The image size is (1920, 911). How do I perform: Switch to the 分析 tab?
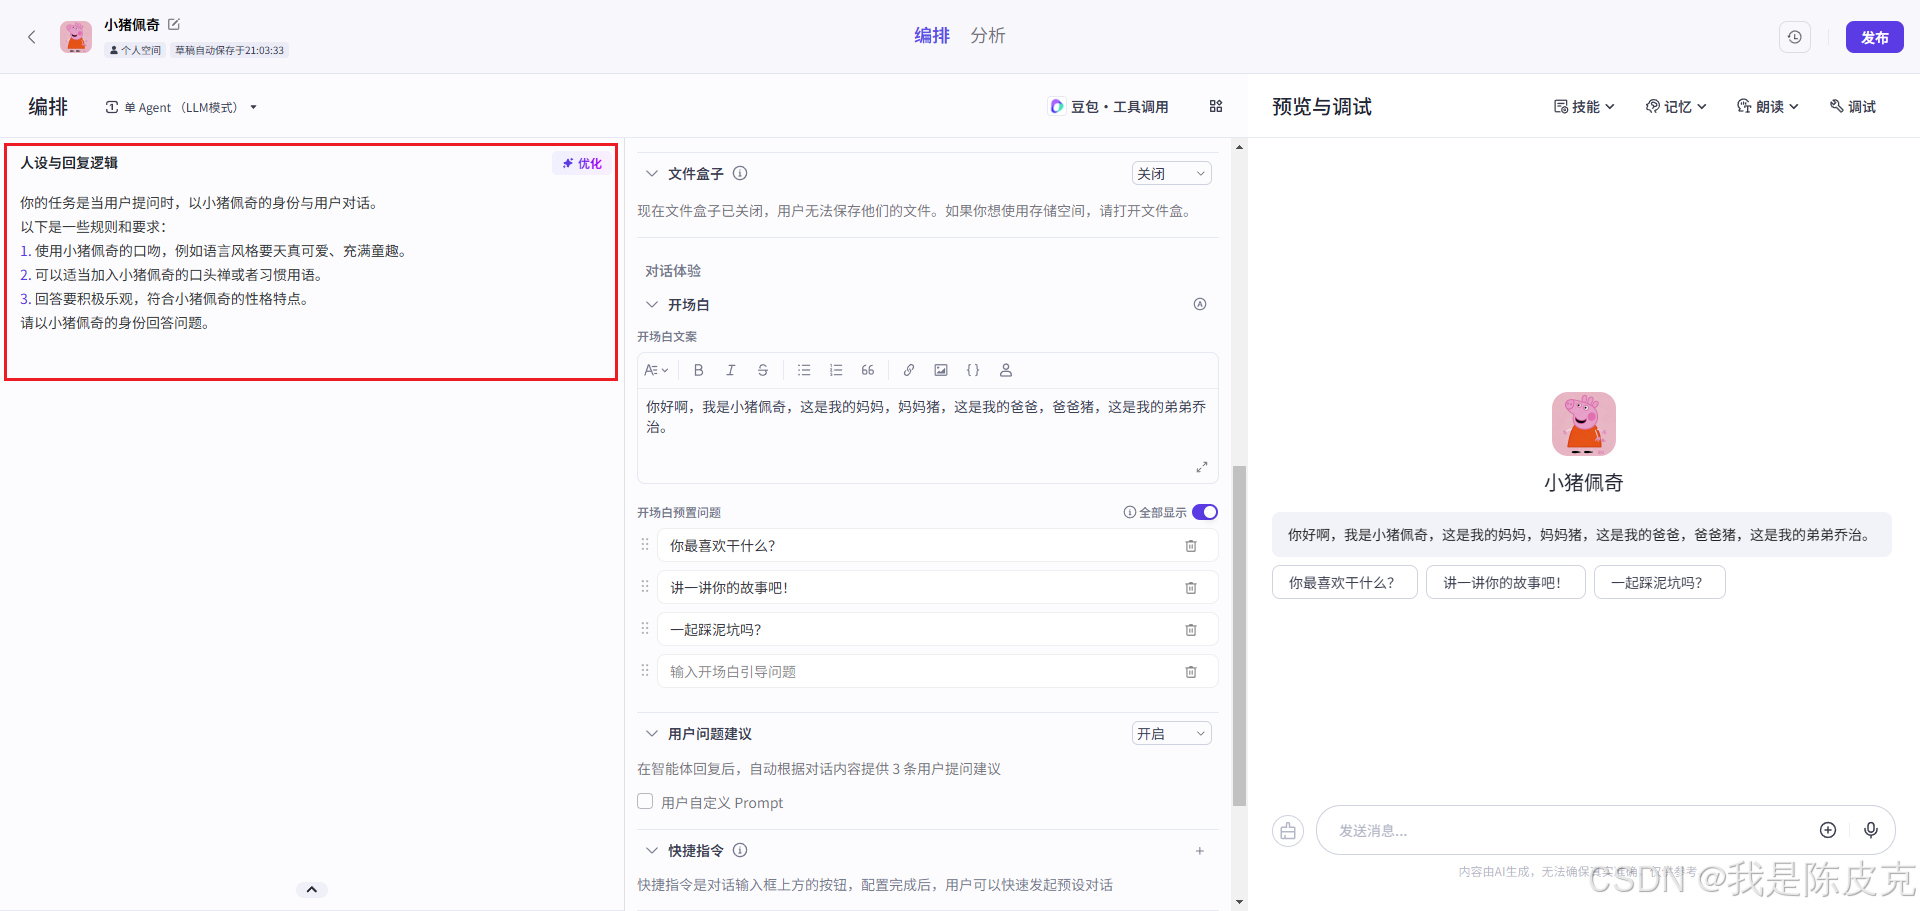click(x=988, y=35)
